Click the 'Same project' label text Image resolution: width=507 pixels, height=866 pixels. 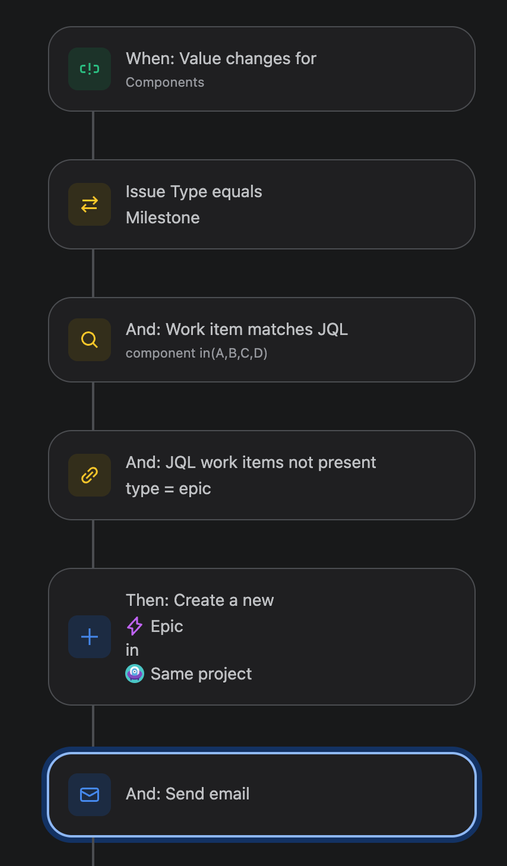tap(201, 674)
